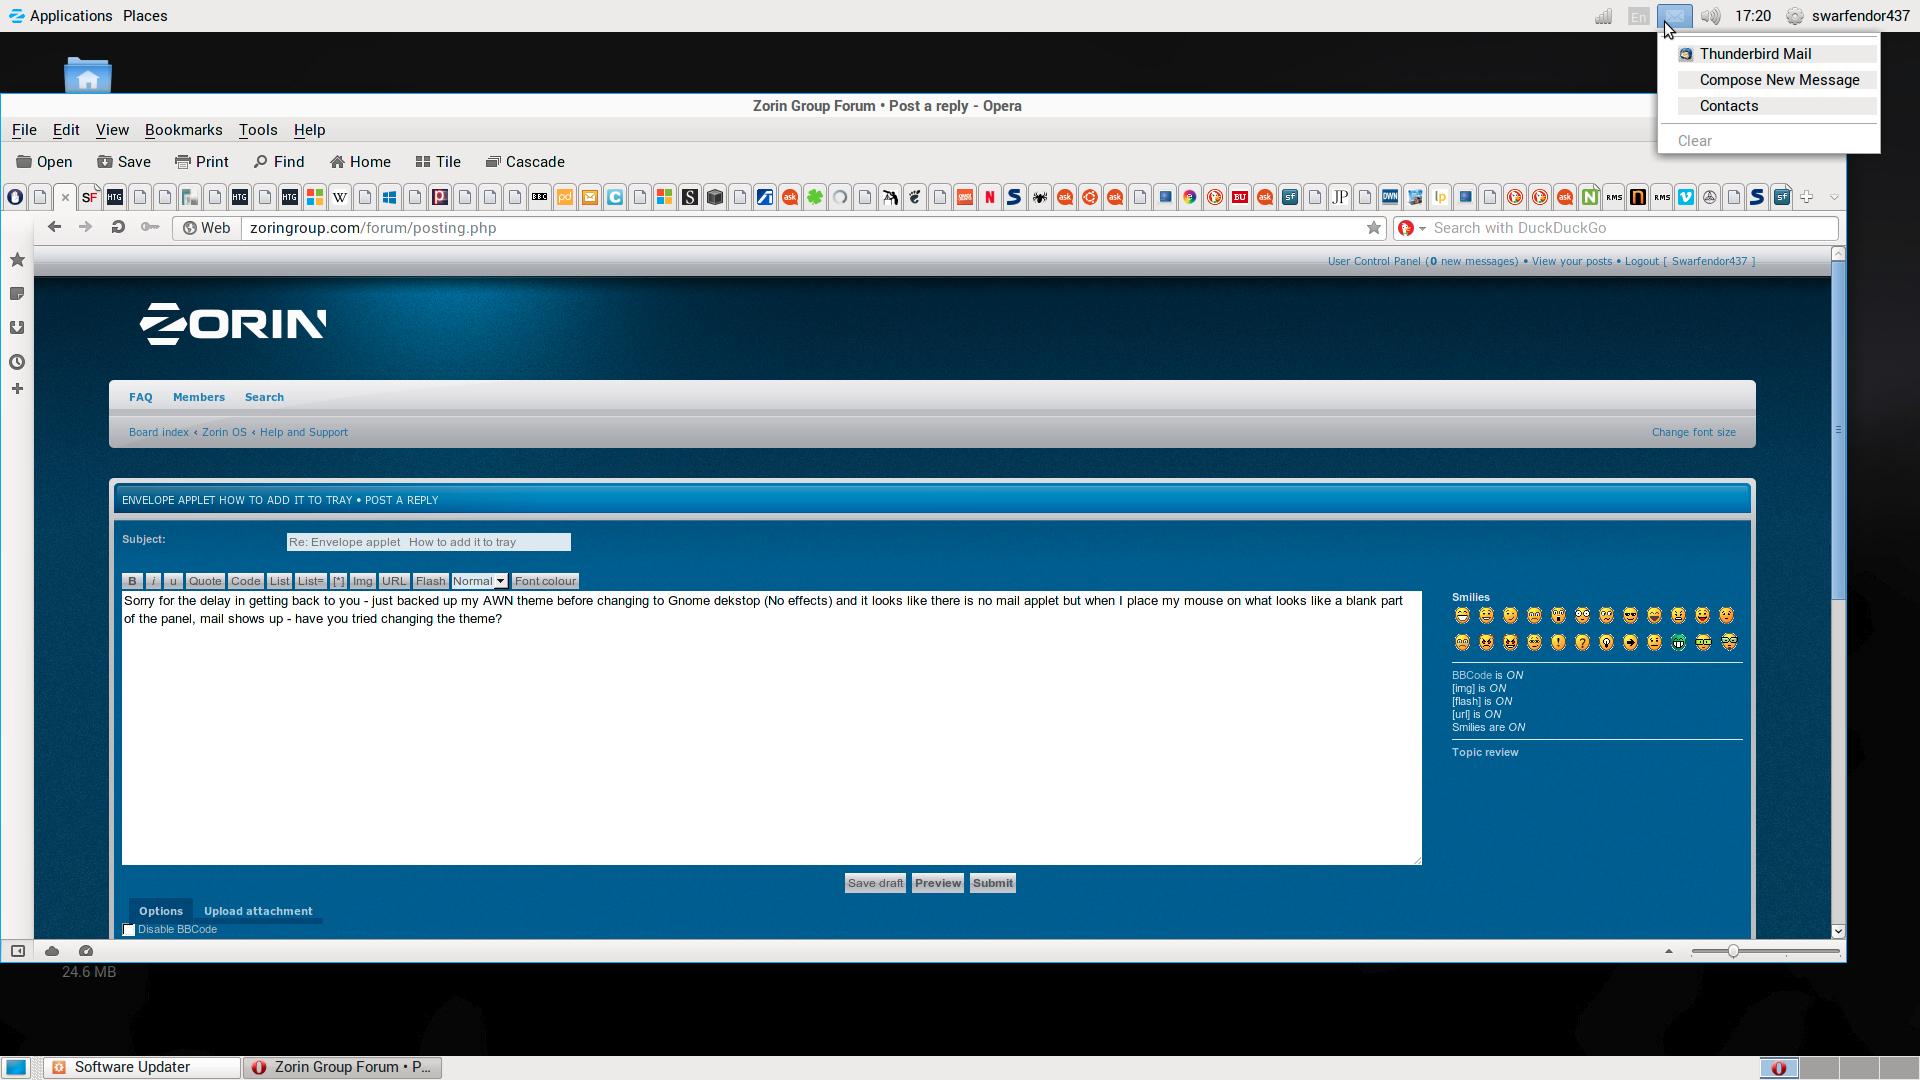Open the File menu
Image resolution: width=1920 pixels, height=1080 pixels.
point(24,130)
